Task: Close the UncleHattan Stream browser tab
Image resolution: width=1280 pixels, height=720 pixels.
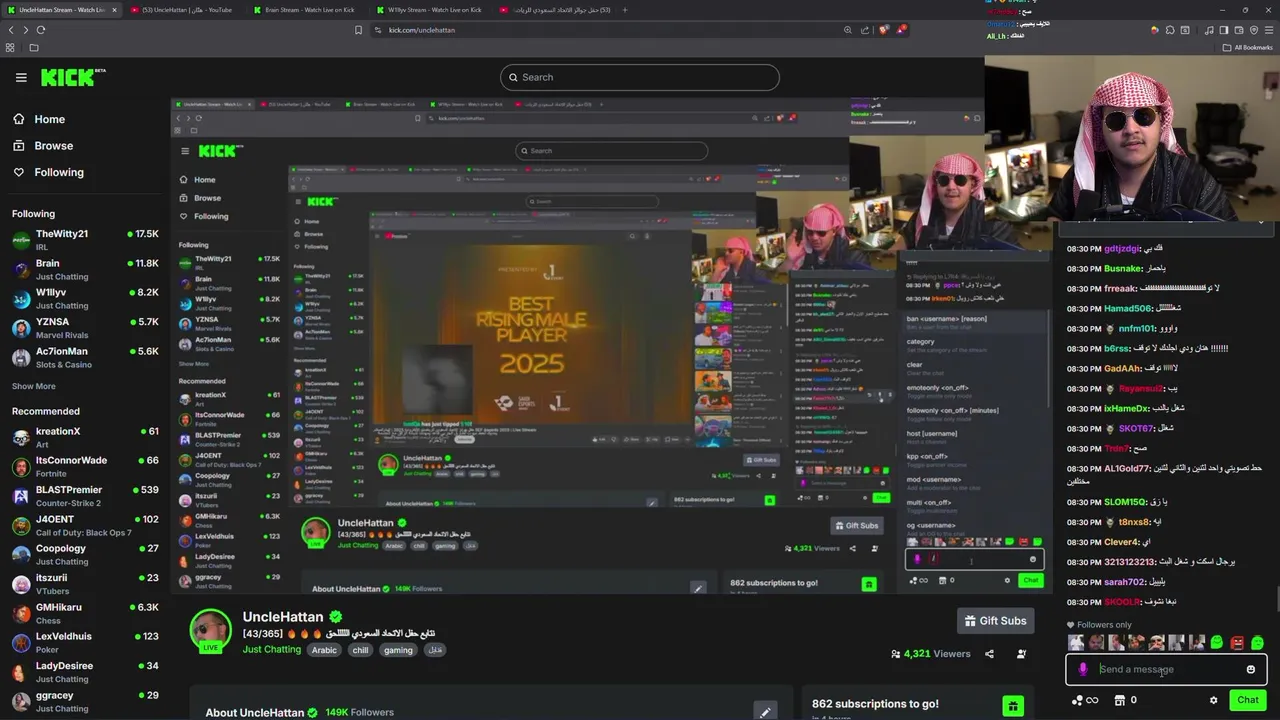Action: point(114,10)
